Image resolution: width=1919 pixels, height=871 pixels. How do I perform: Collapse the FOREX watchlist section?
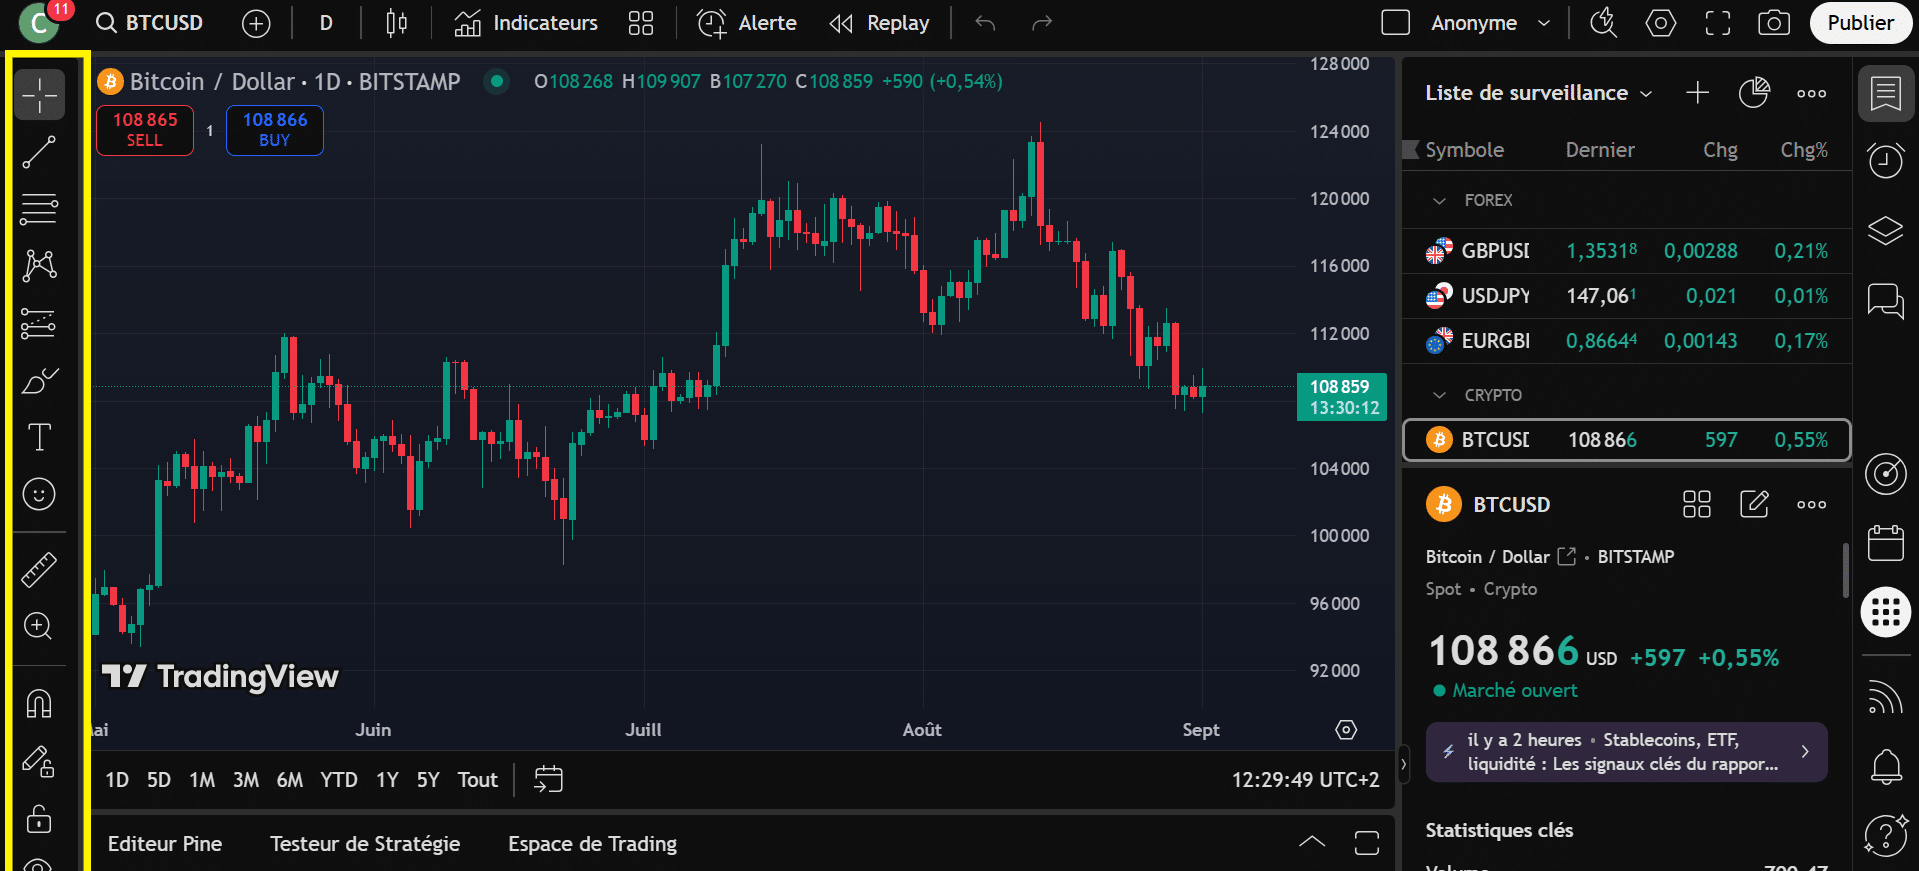point(1439,201)
